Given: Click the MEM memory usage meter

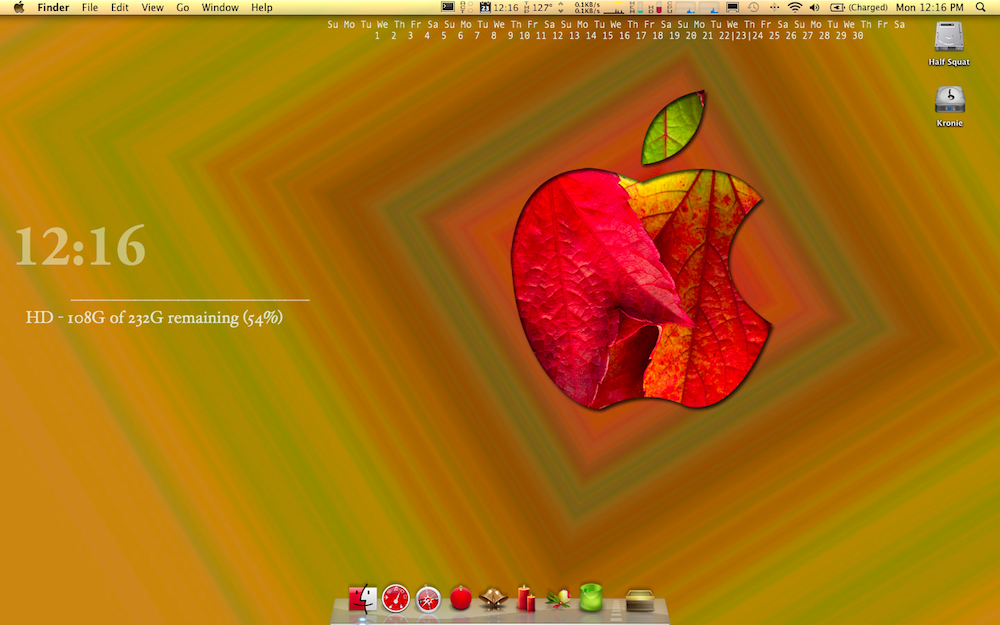Looking at the screenshot, I should pos(636,7).
